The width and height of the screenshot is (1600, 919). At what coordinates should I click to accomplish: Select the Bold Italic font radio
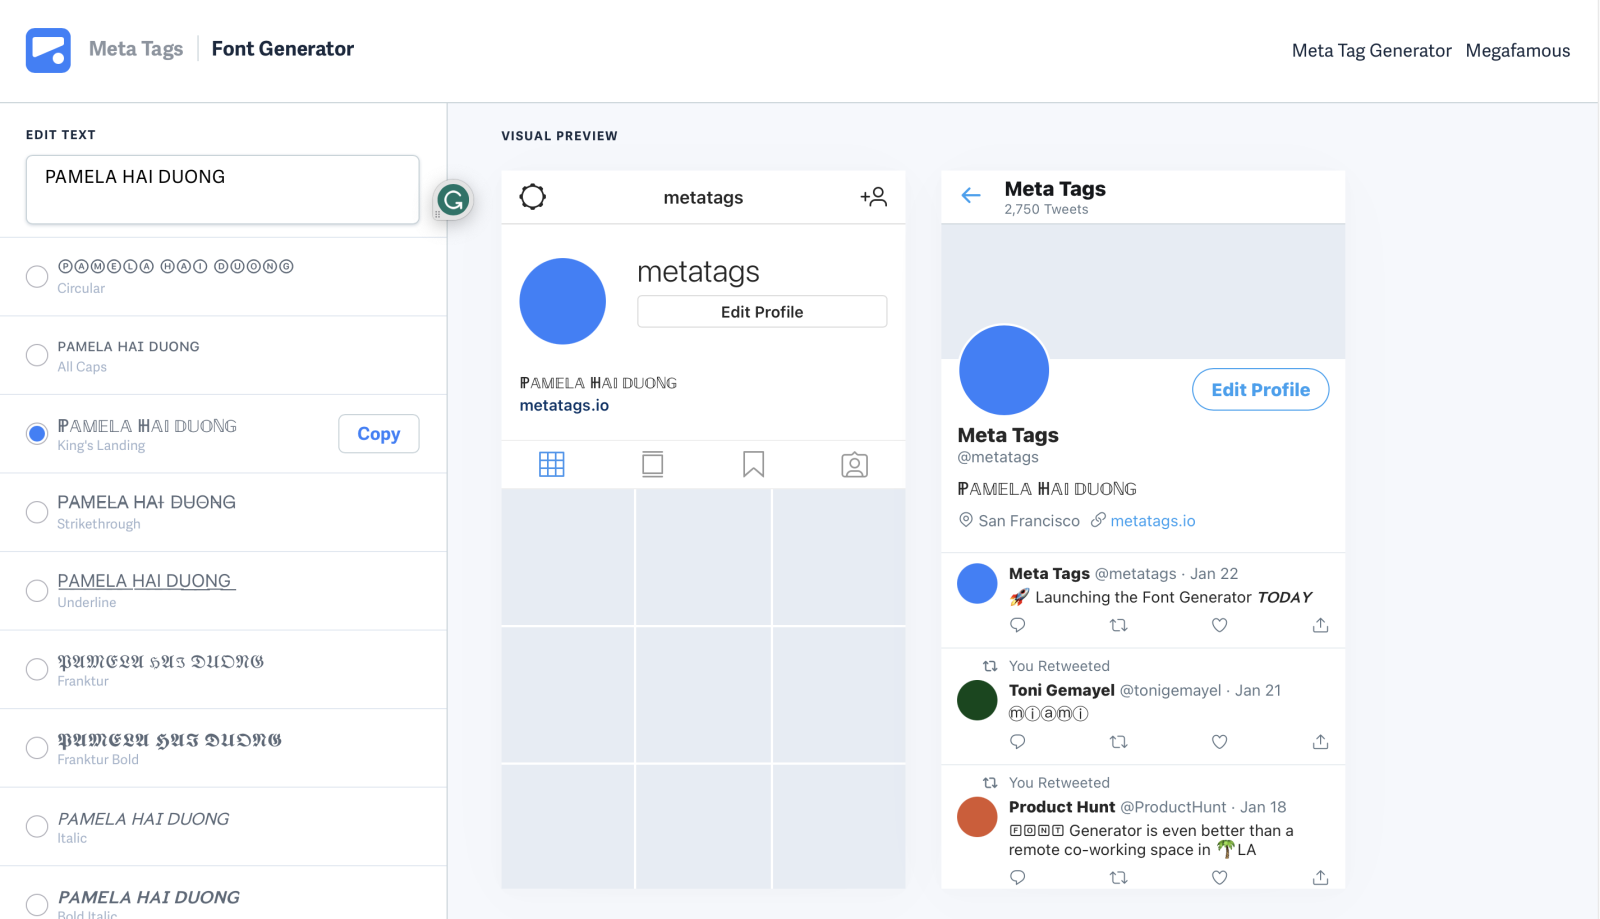tap(37, 905)
